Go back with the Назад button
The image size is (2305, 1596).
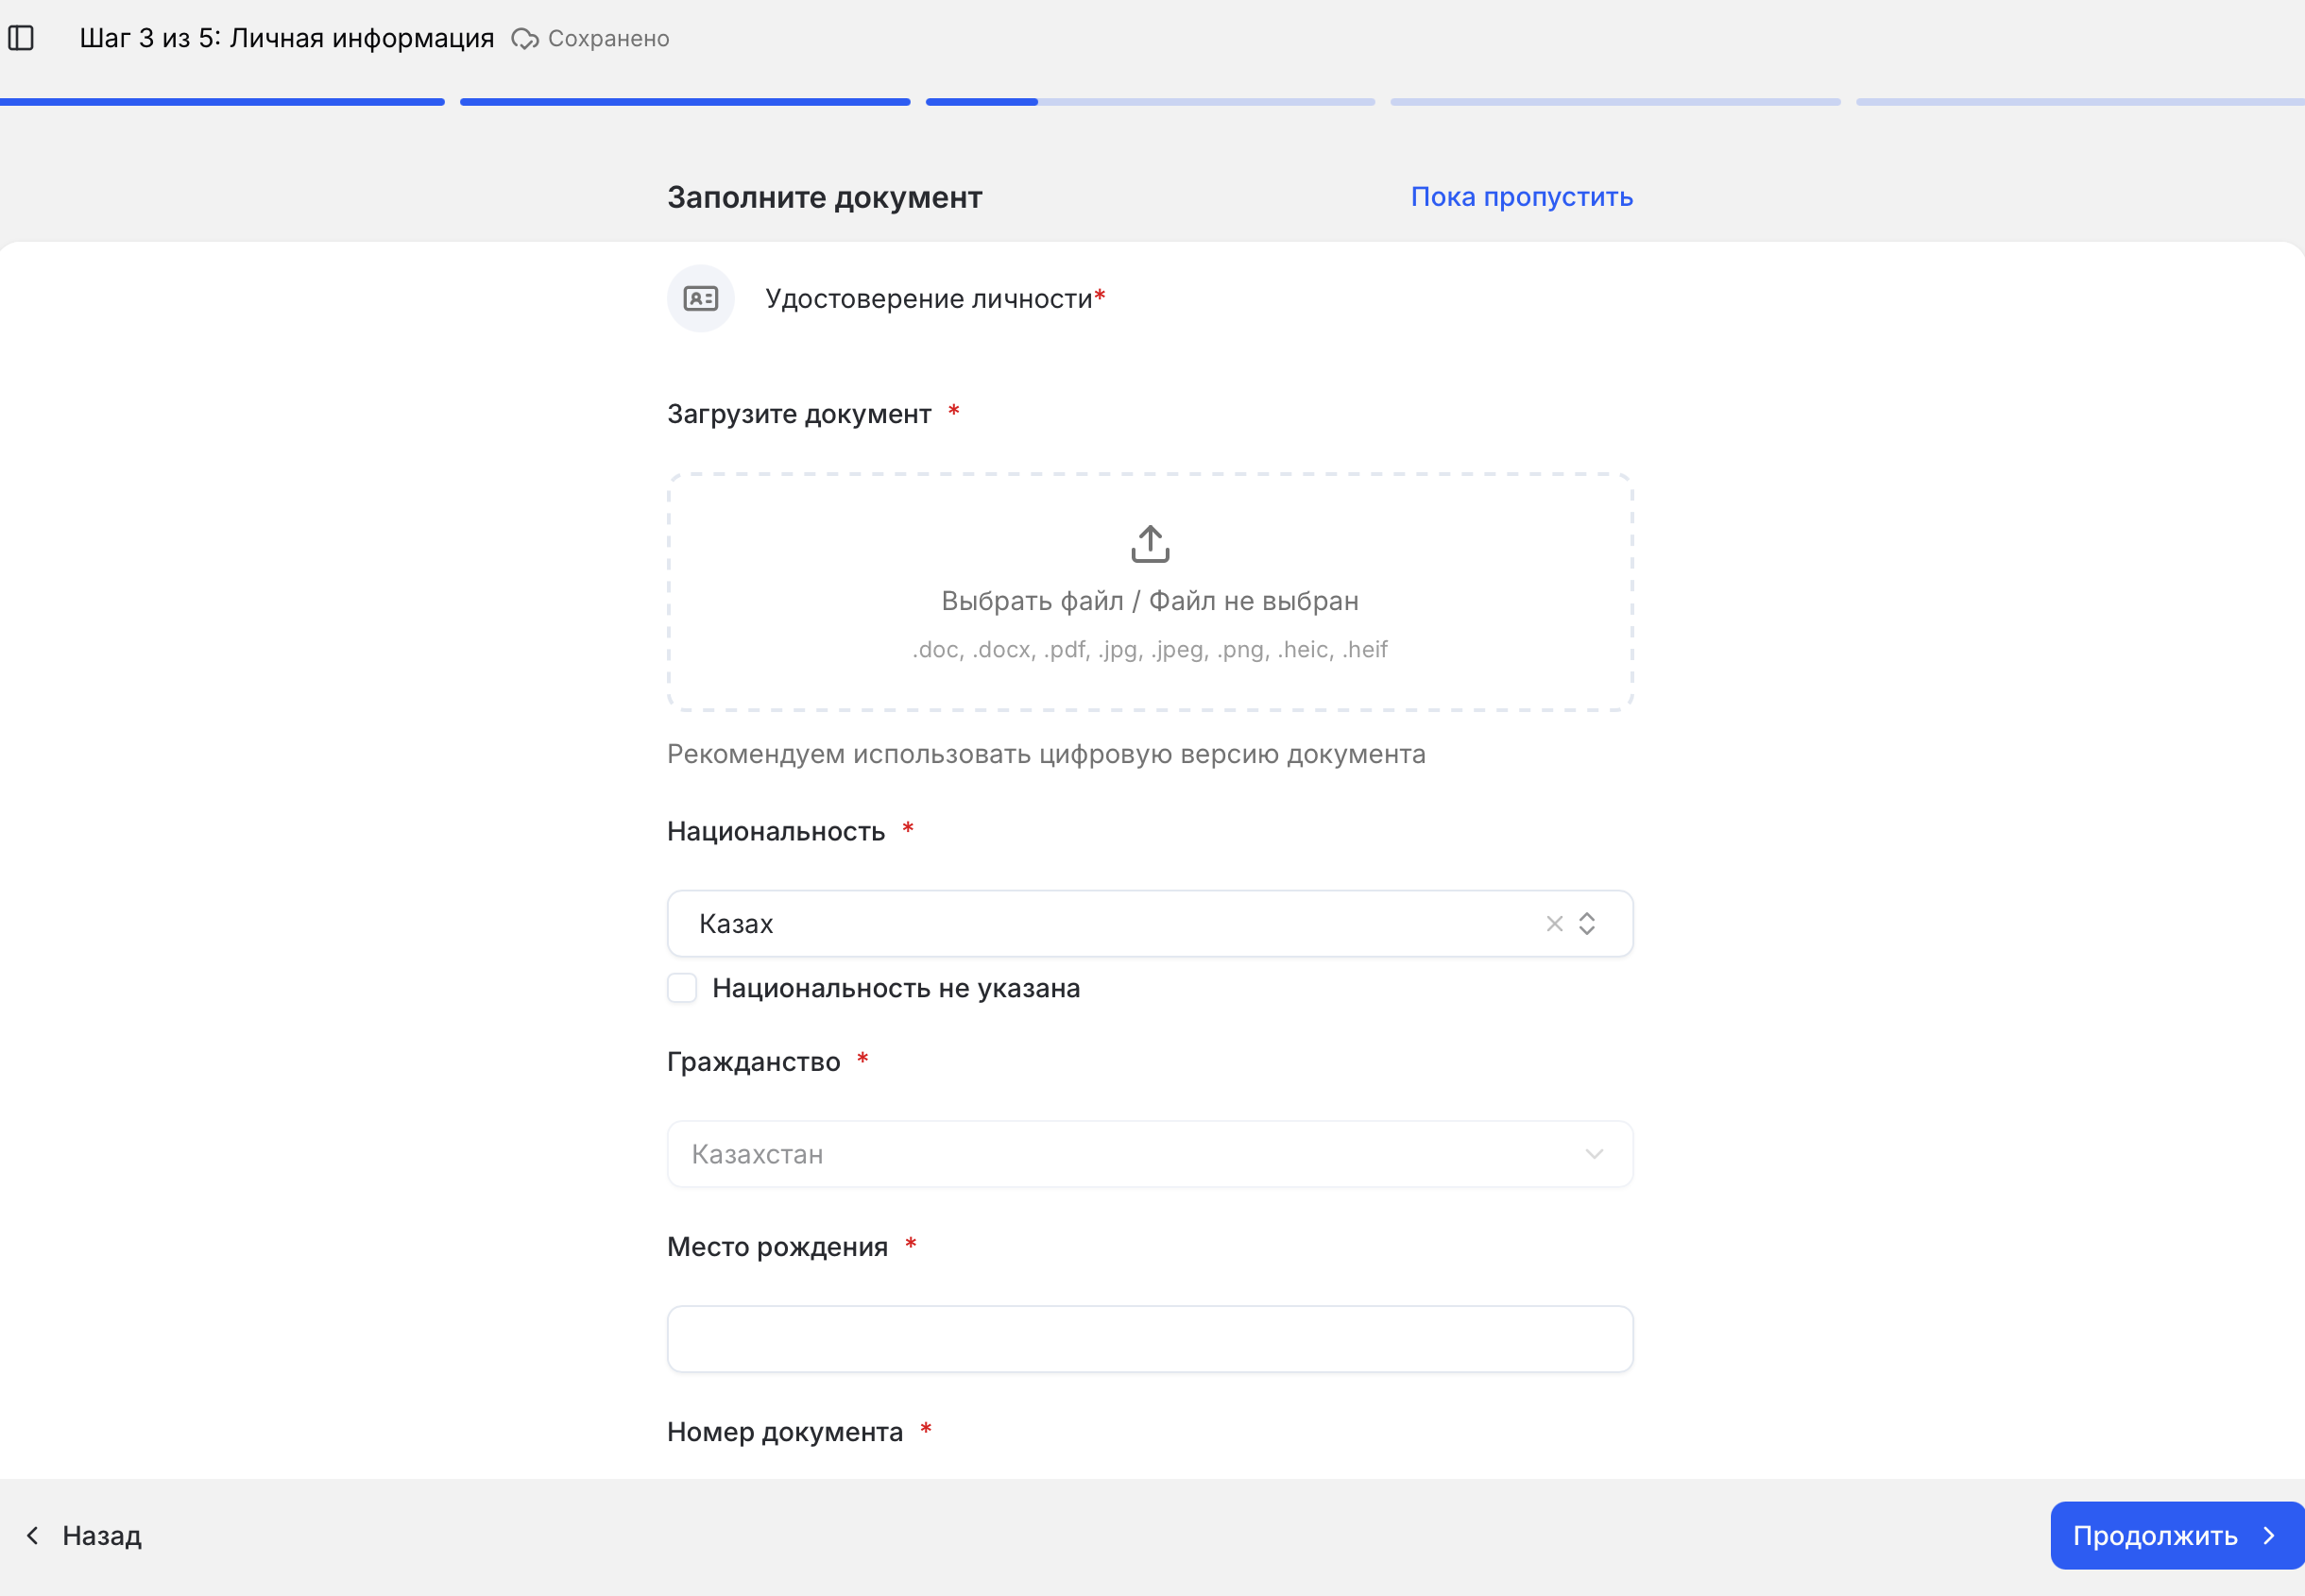click(83, 1535)
